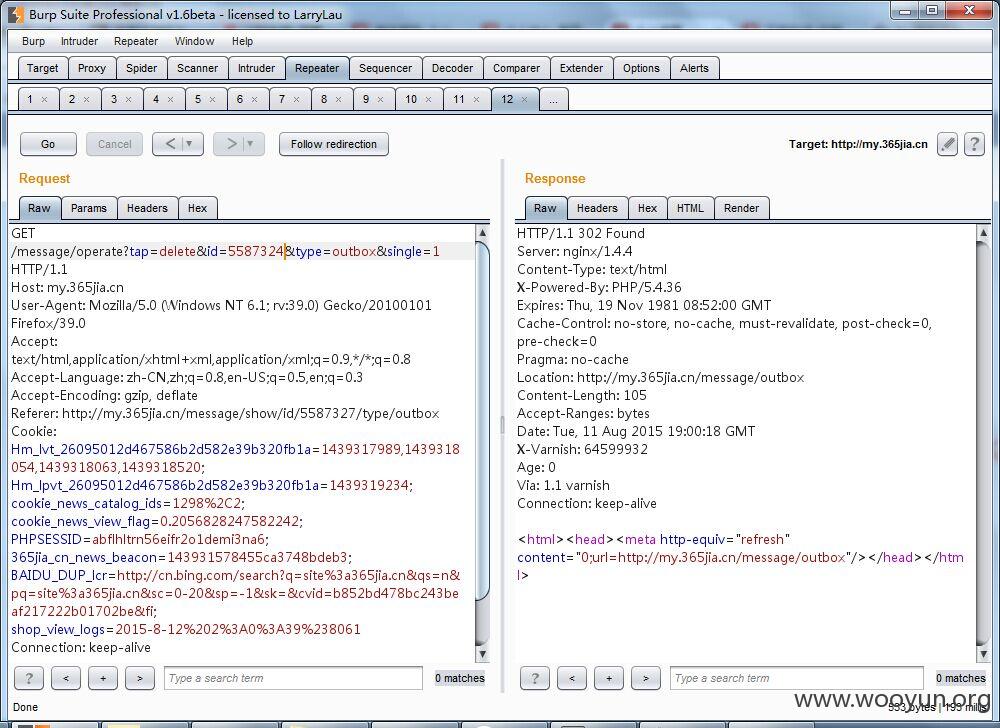Show the response HTML tab
Image resolution: width=1000 pixels, height=728 pixels.
[690, 208]
